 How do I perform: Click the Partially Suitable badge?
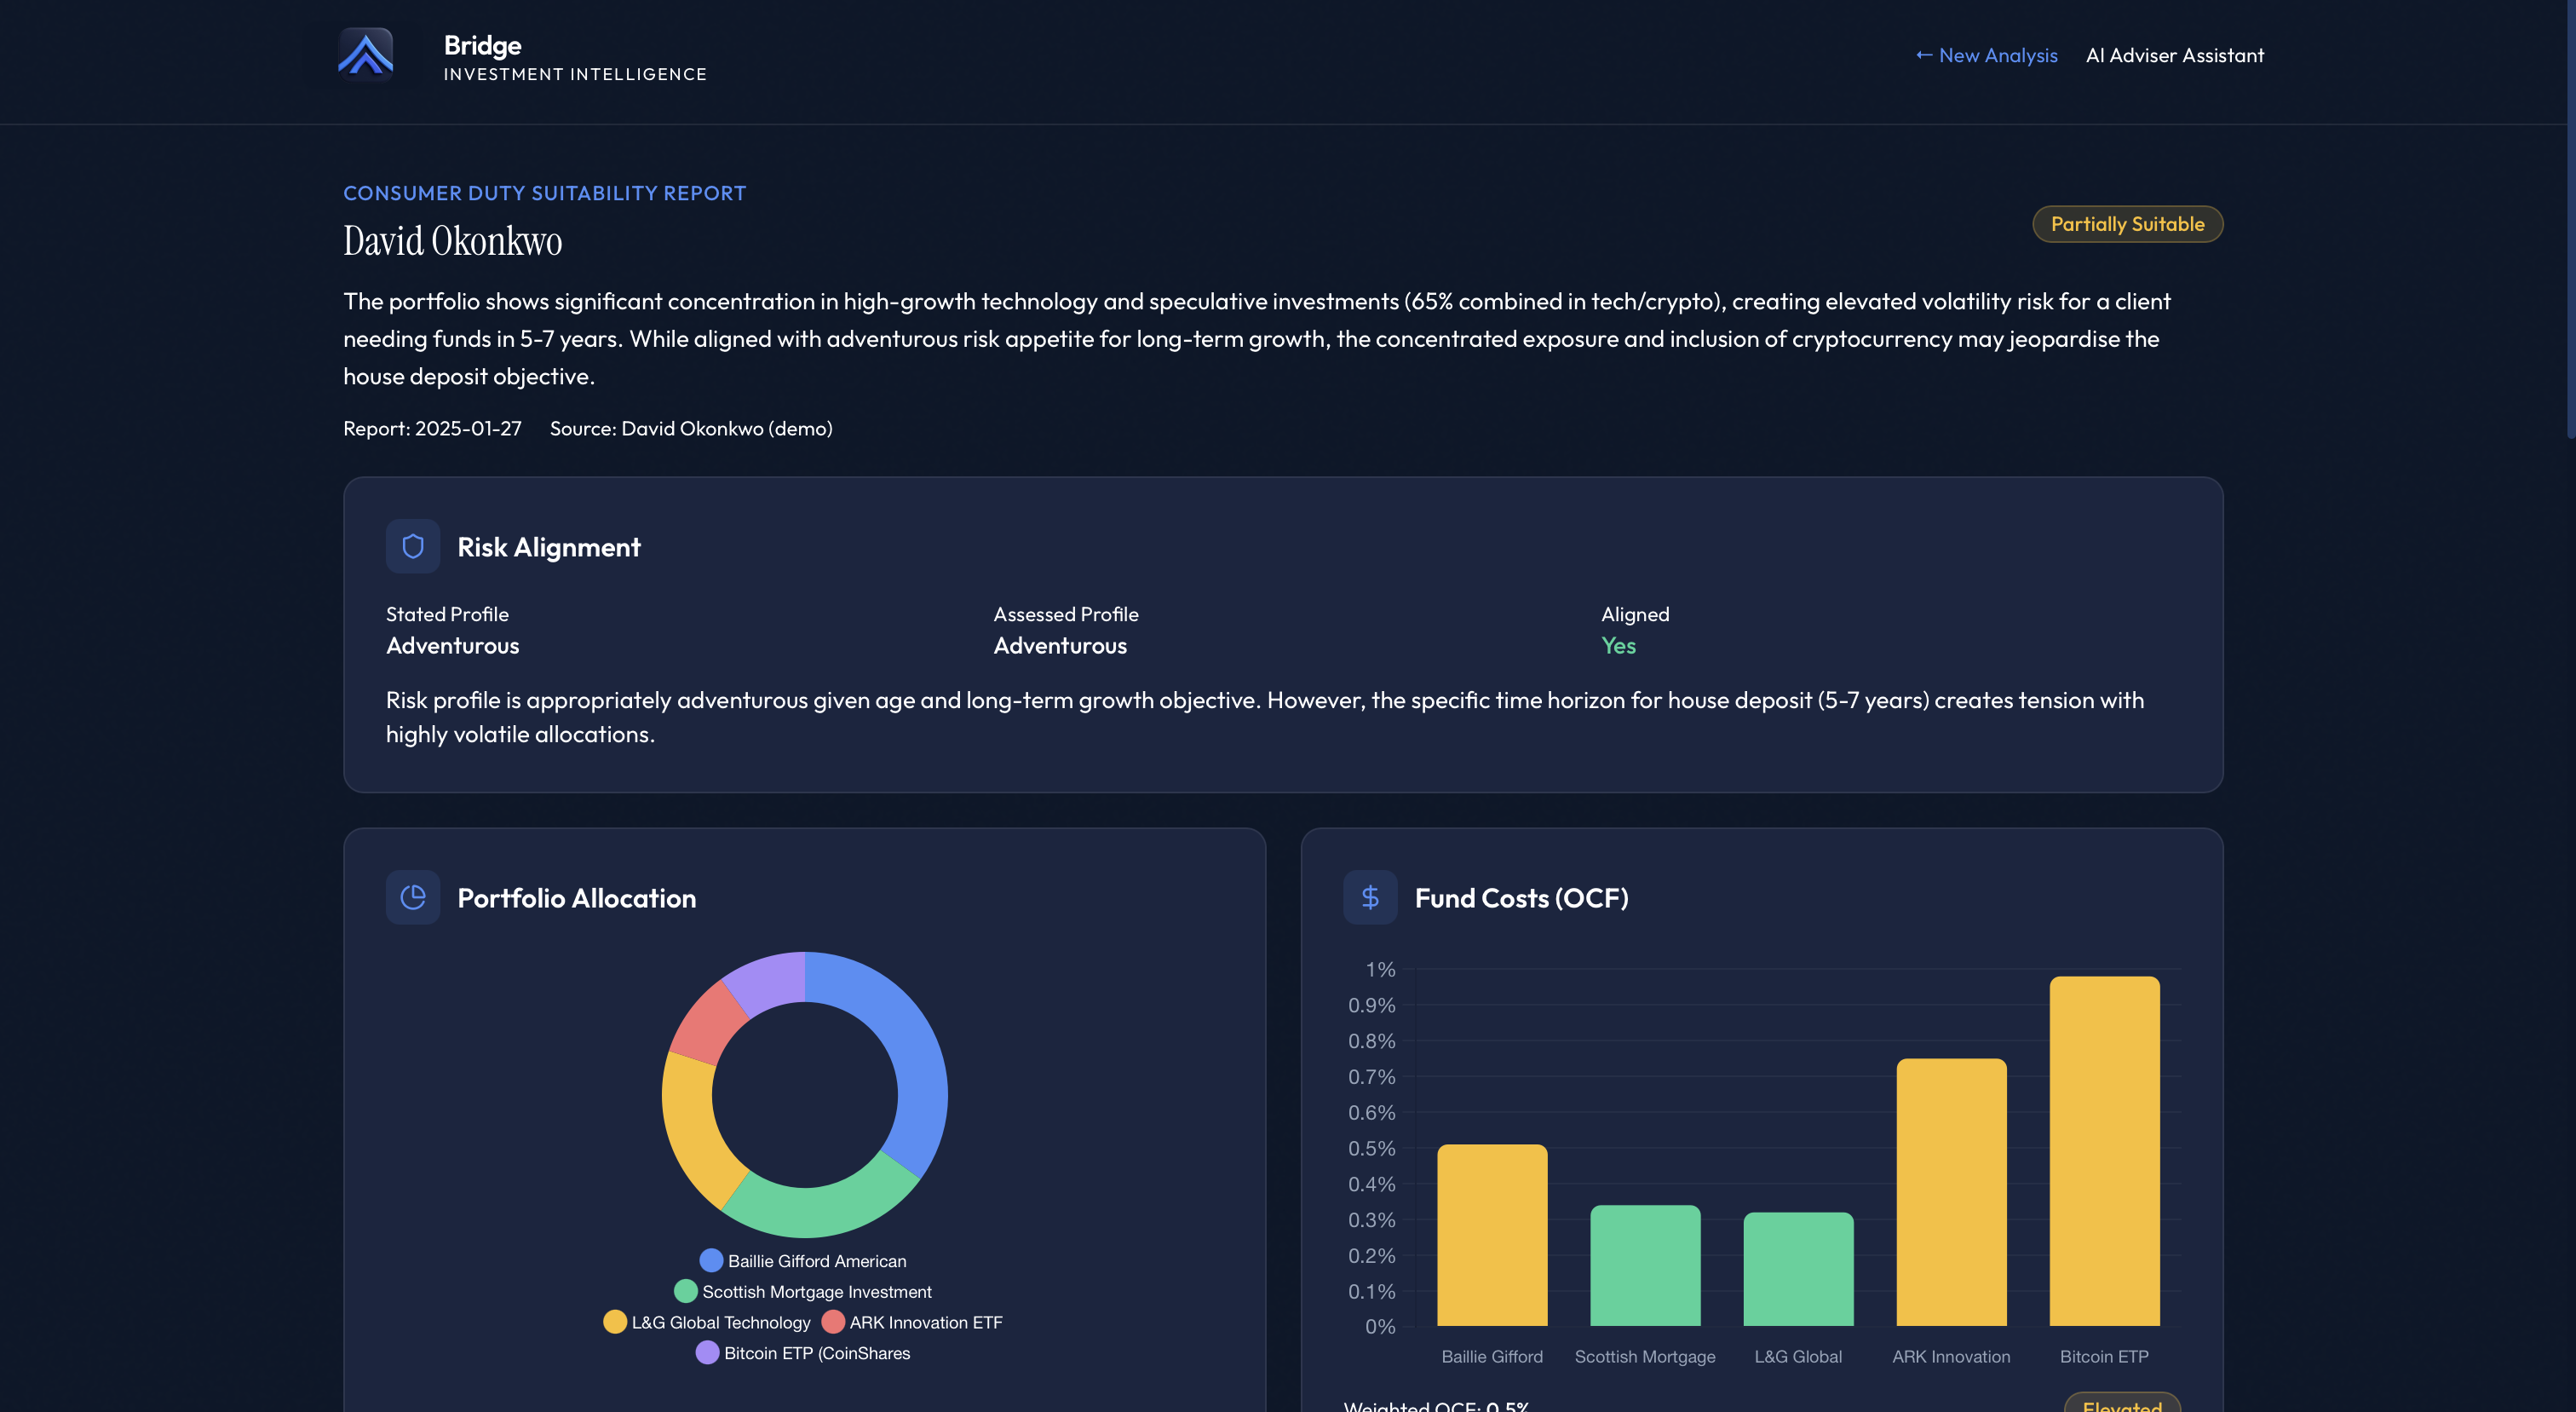(2127, 224)
